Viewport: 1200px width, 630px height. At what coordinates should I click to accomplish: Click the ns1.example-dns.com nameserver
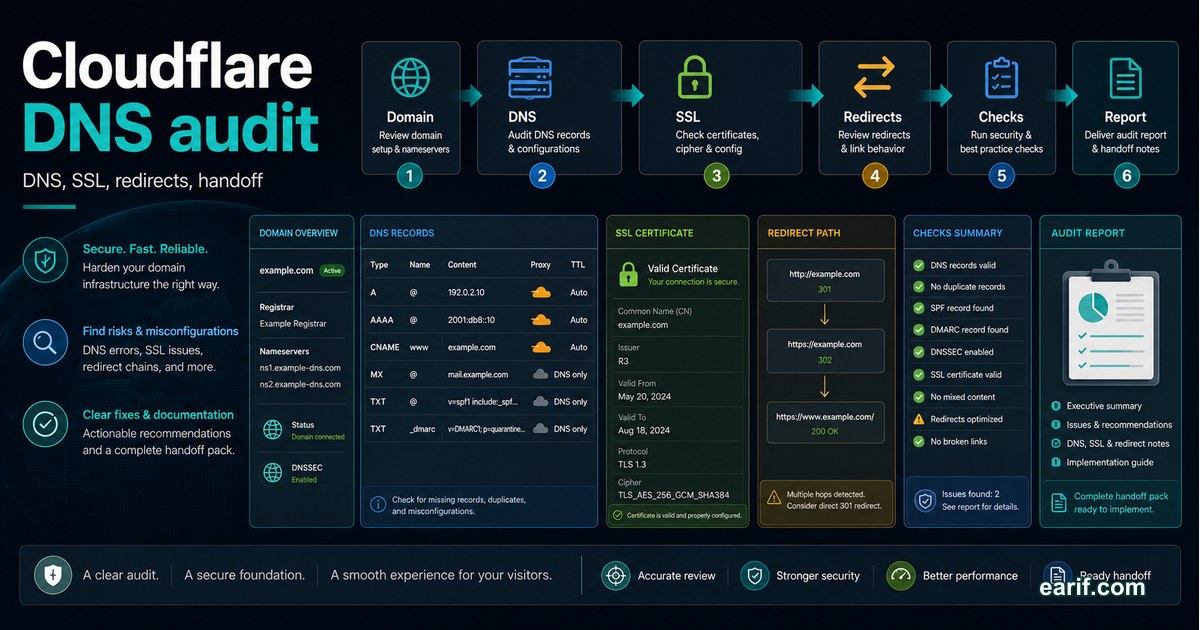[x=300, y=369]
